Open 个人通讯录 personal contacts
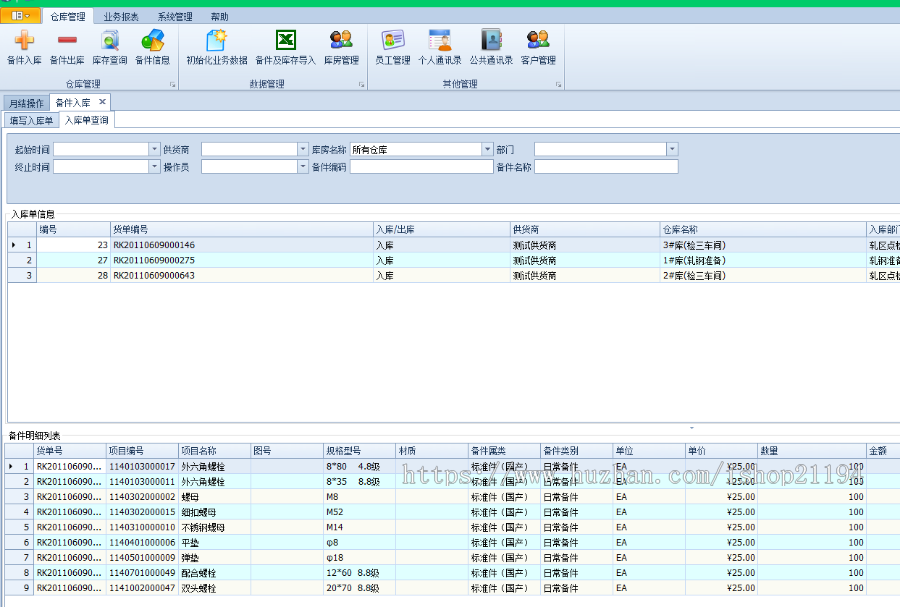 [441, 48]
